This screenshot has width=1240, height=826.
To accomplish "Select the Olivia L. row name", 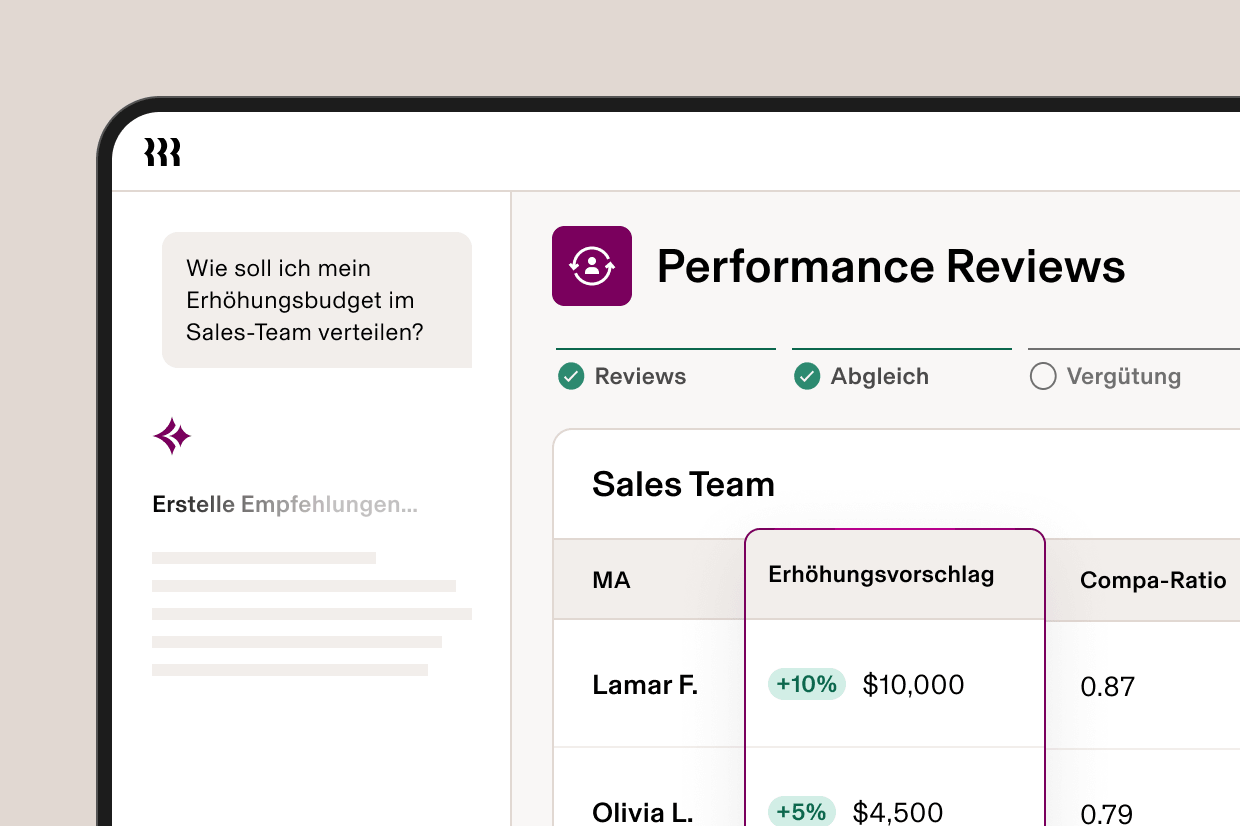I will click(642, 812).
